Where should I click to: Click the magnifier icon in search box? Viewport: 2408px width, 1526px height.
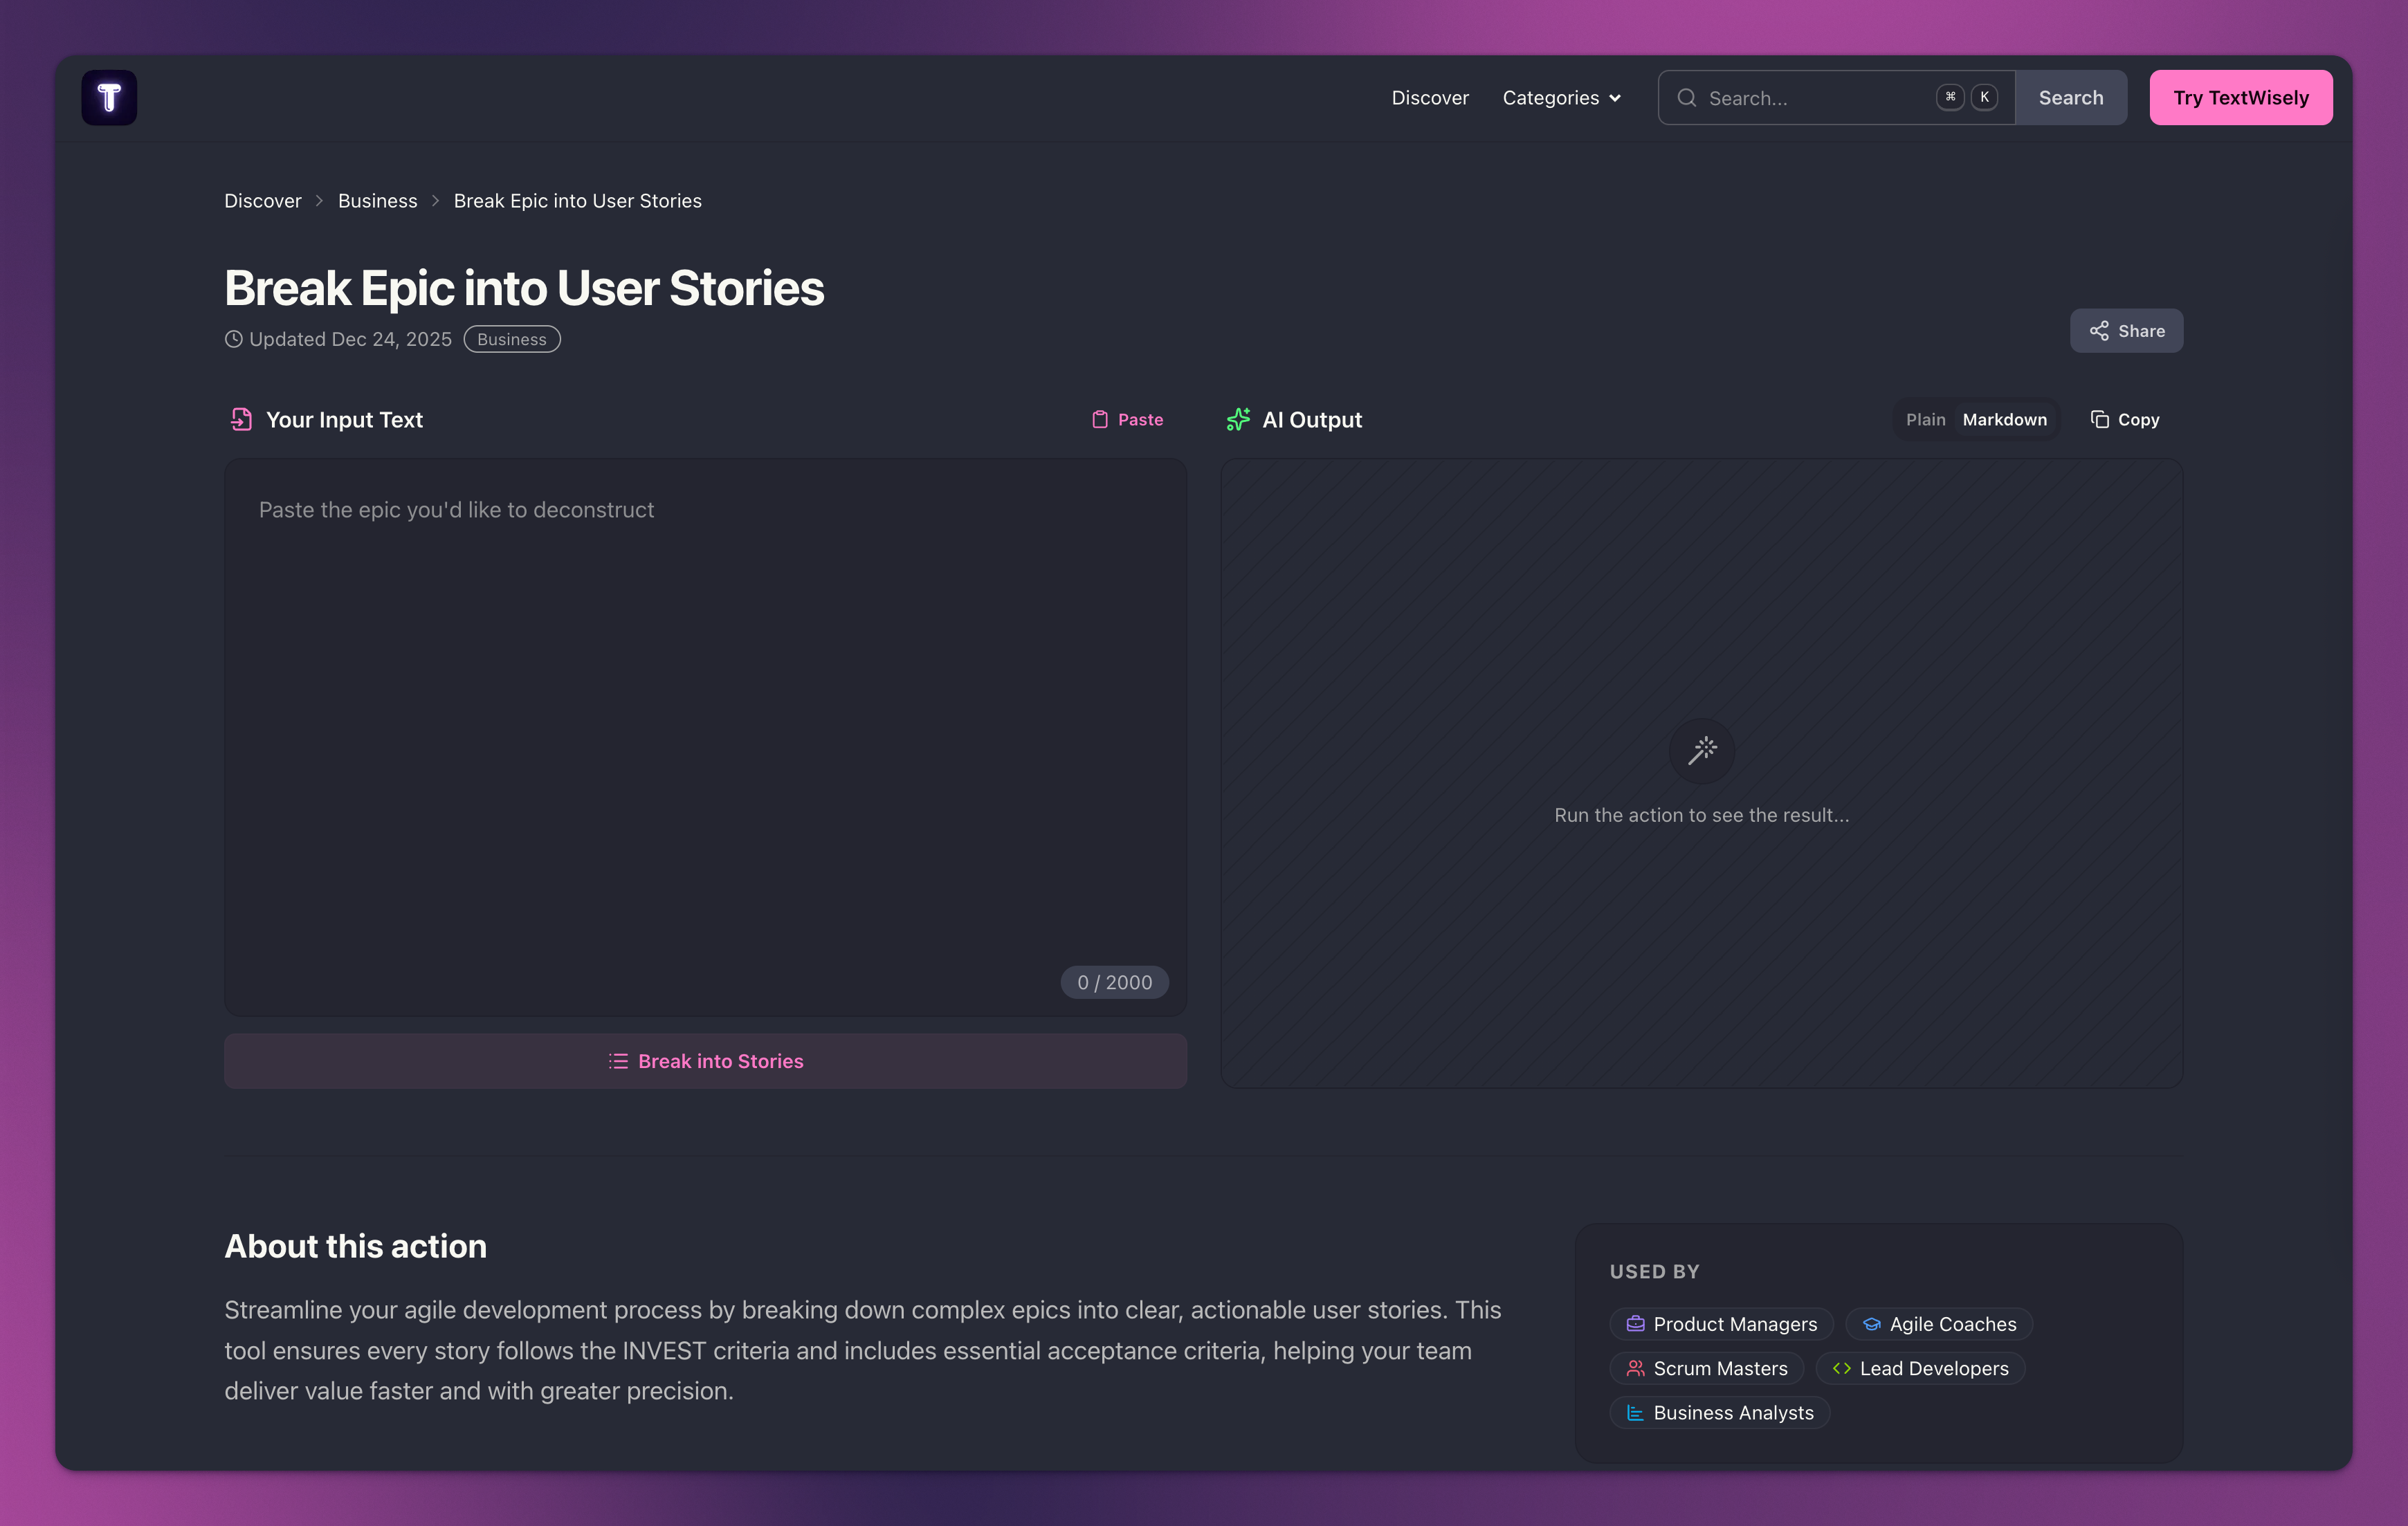(1686, 98)
